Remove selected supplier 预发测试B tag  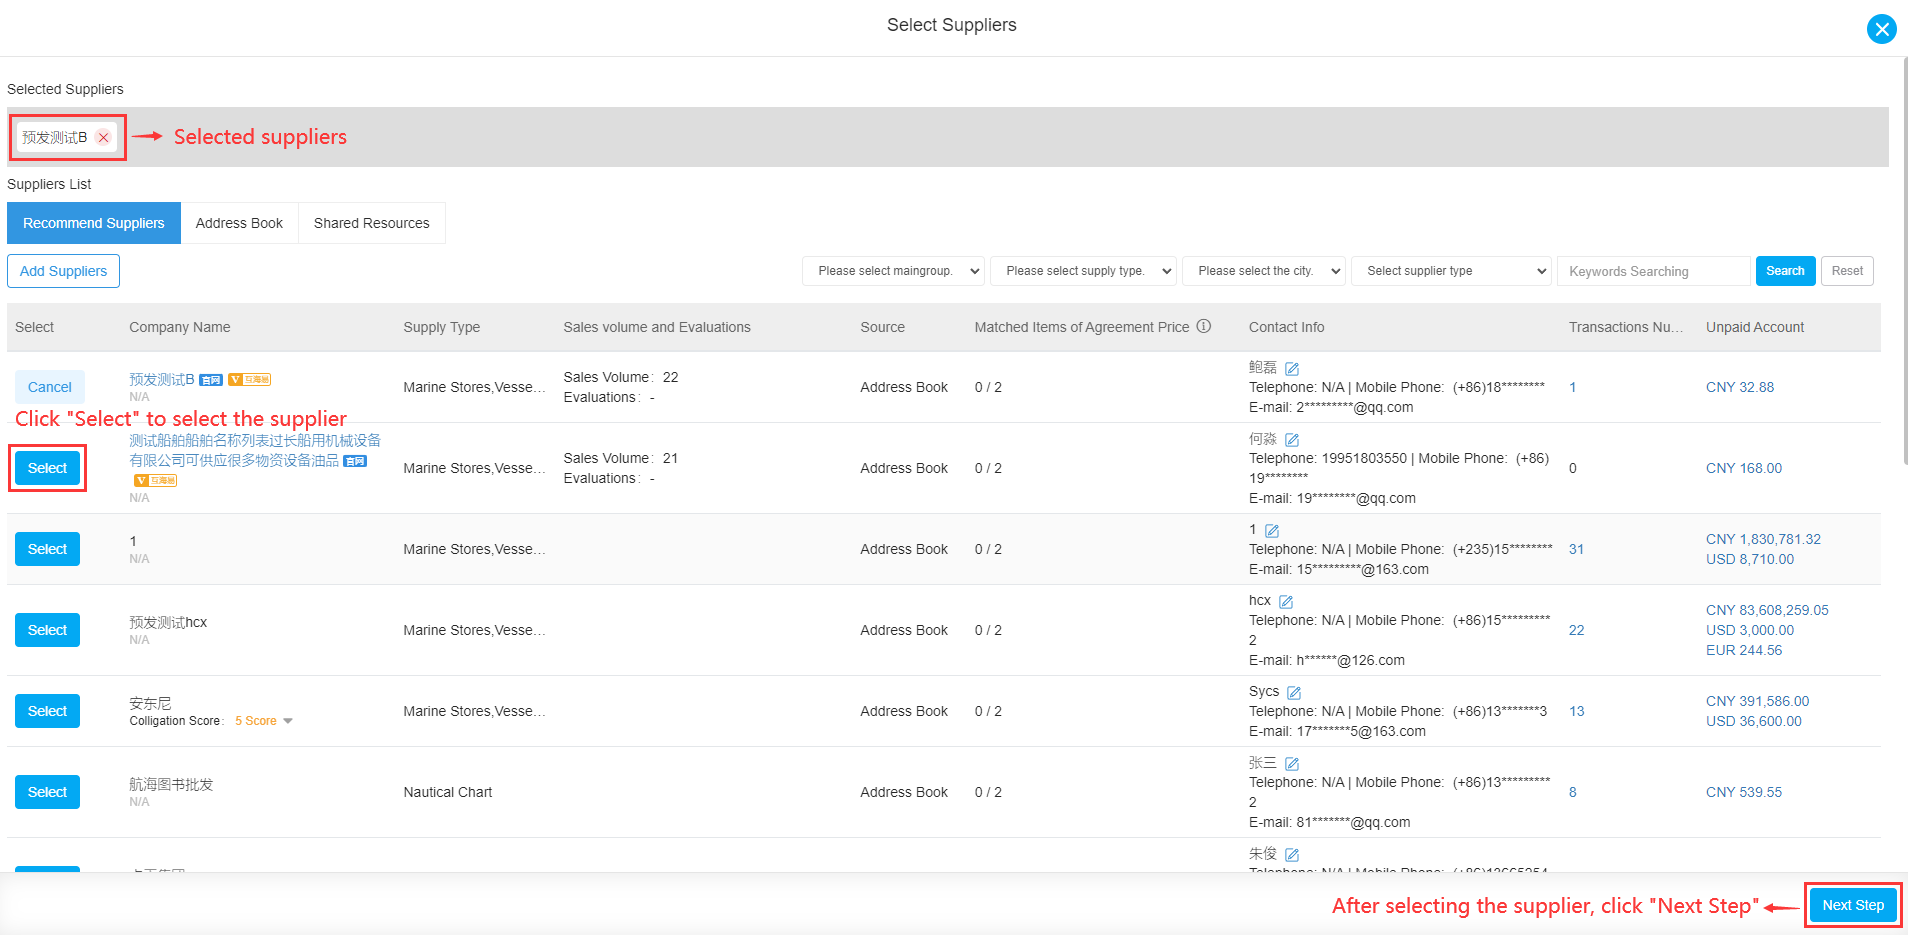coord(103,138)
